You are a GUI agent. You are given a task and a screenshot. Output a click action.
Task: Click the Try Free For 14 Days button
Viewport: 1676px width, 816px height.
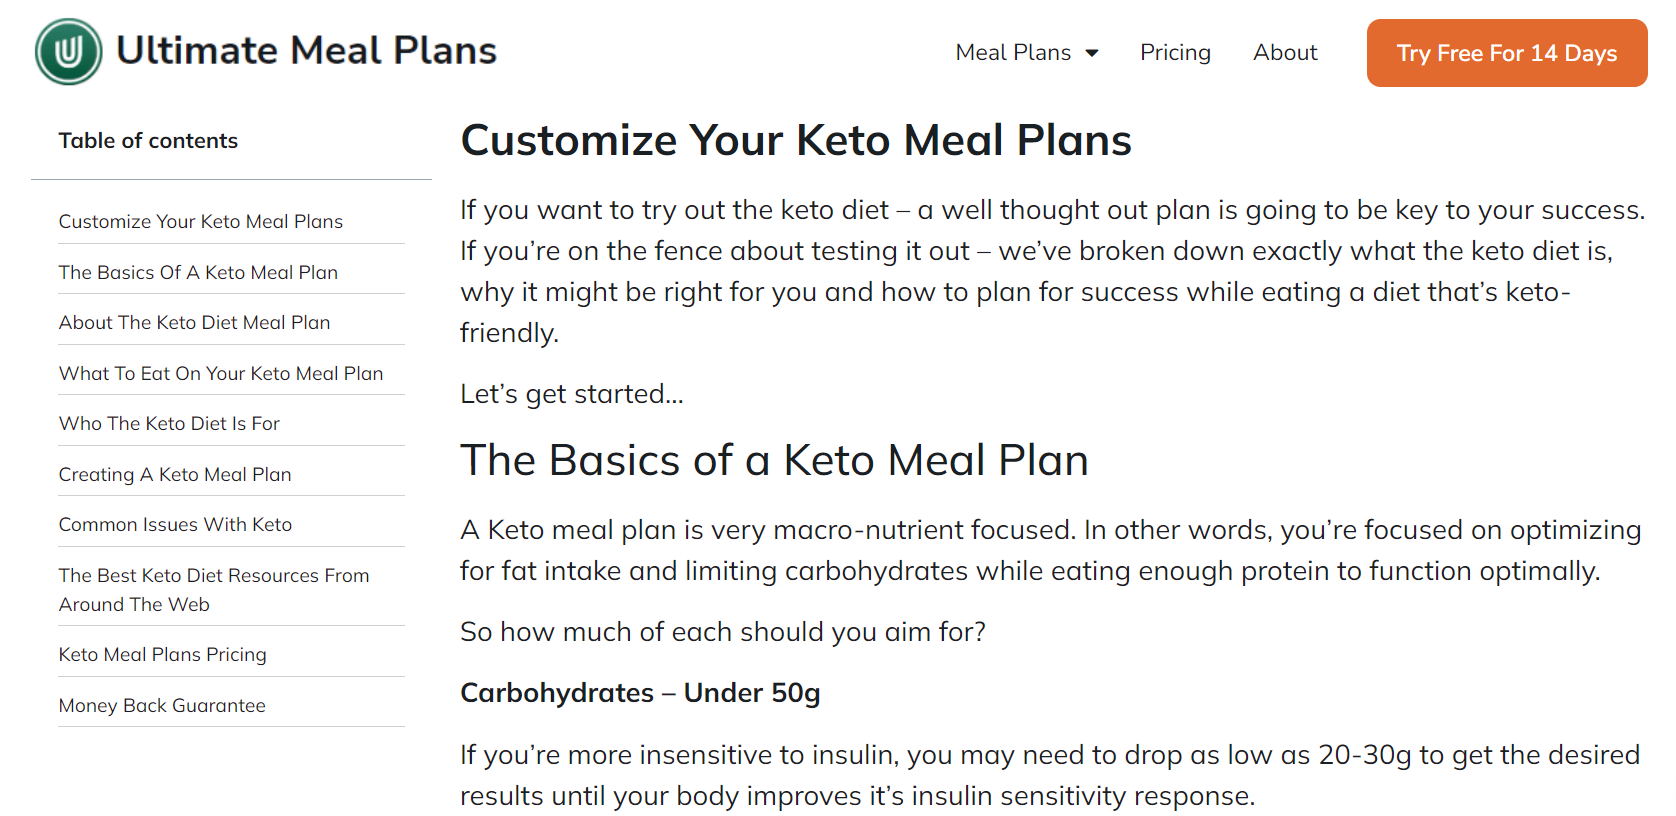tap(1507, 53)
